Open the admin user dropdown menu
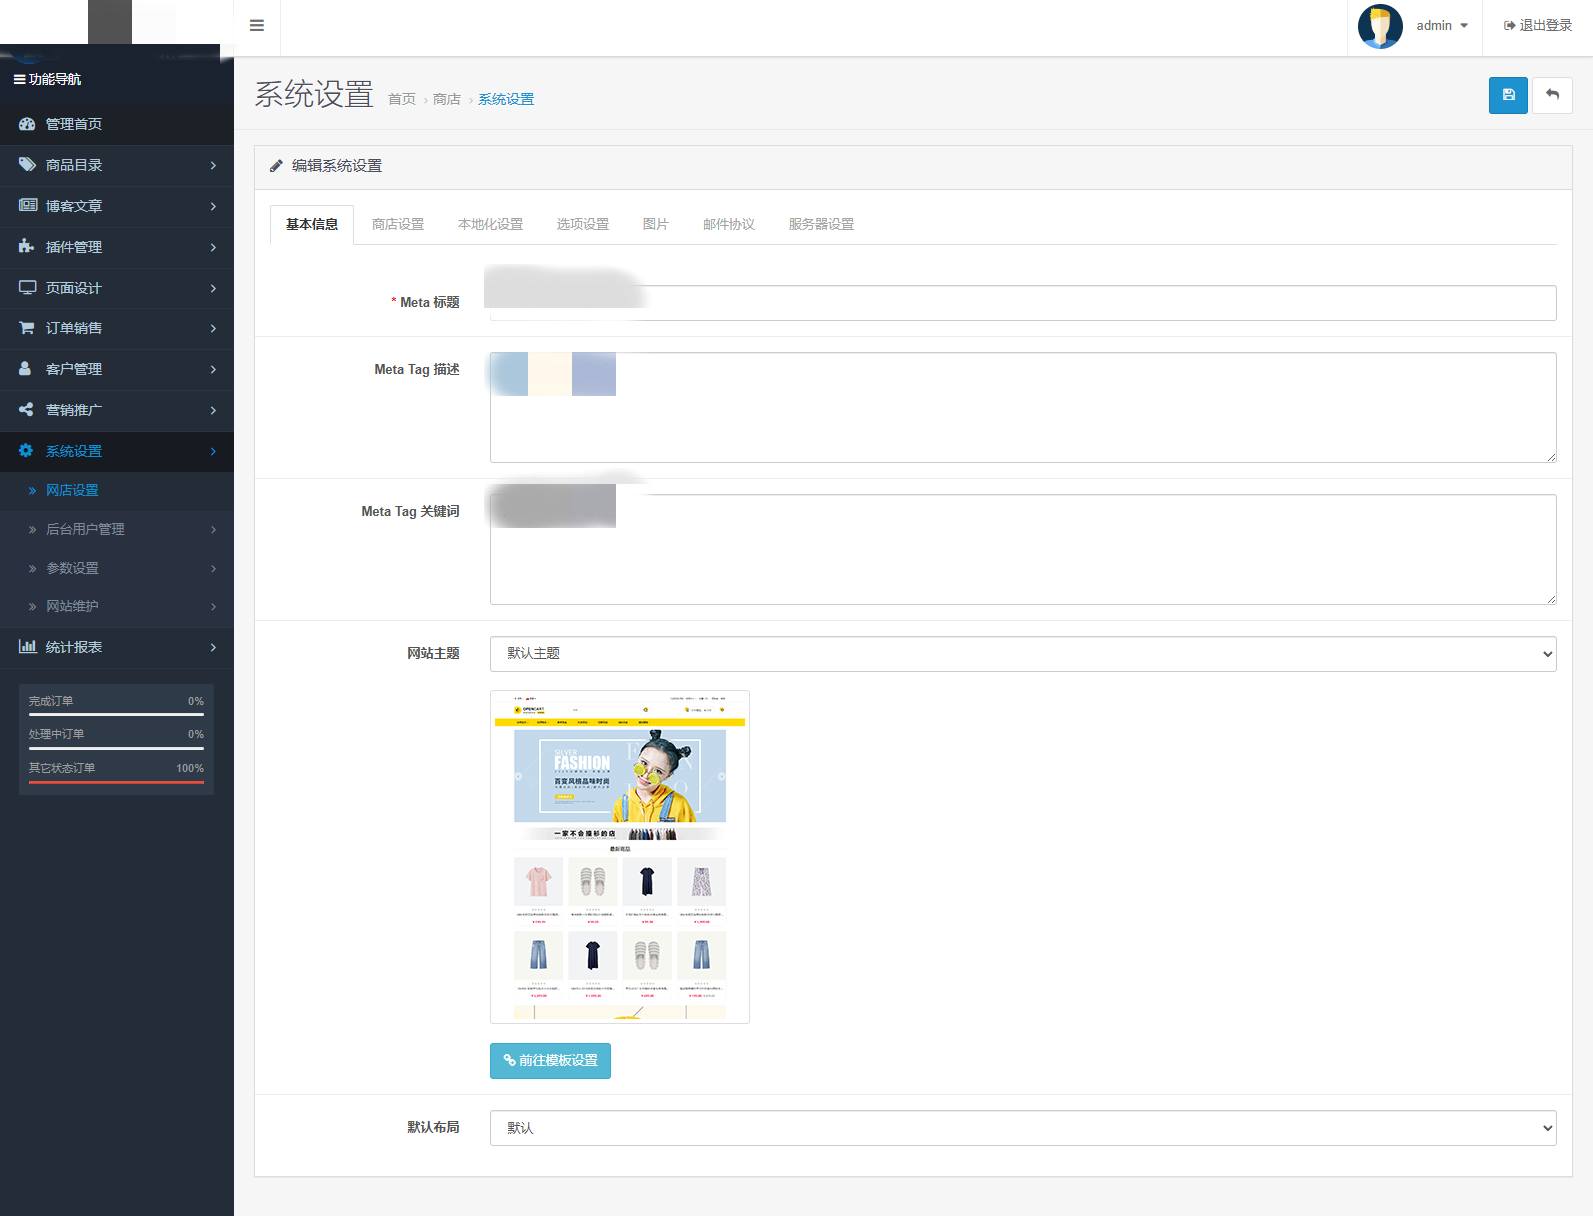The image size is (1593, 1216). [x=1442, y=26]
